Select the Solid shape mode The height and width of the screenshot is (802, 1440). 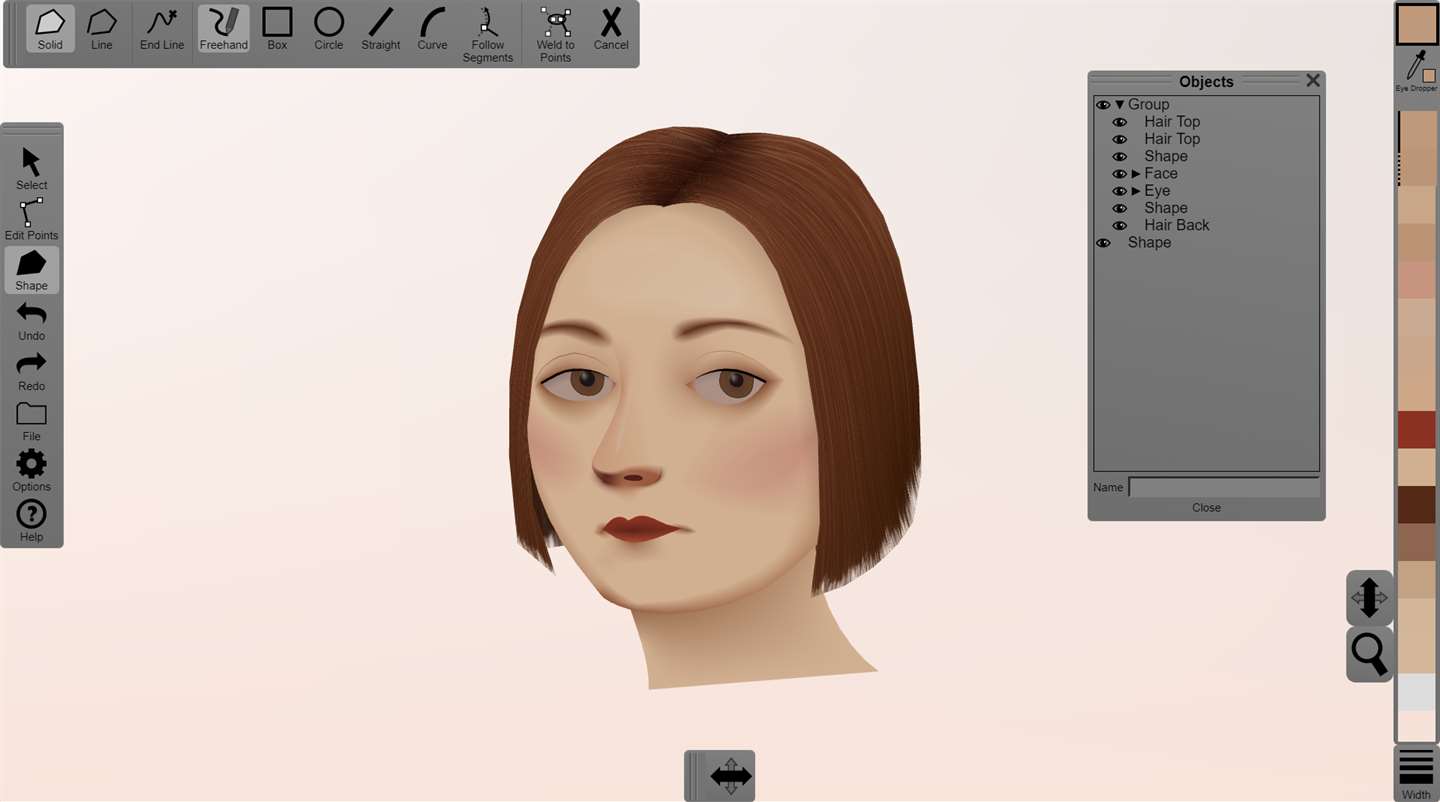click(x=50, y=29)
